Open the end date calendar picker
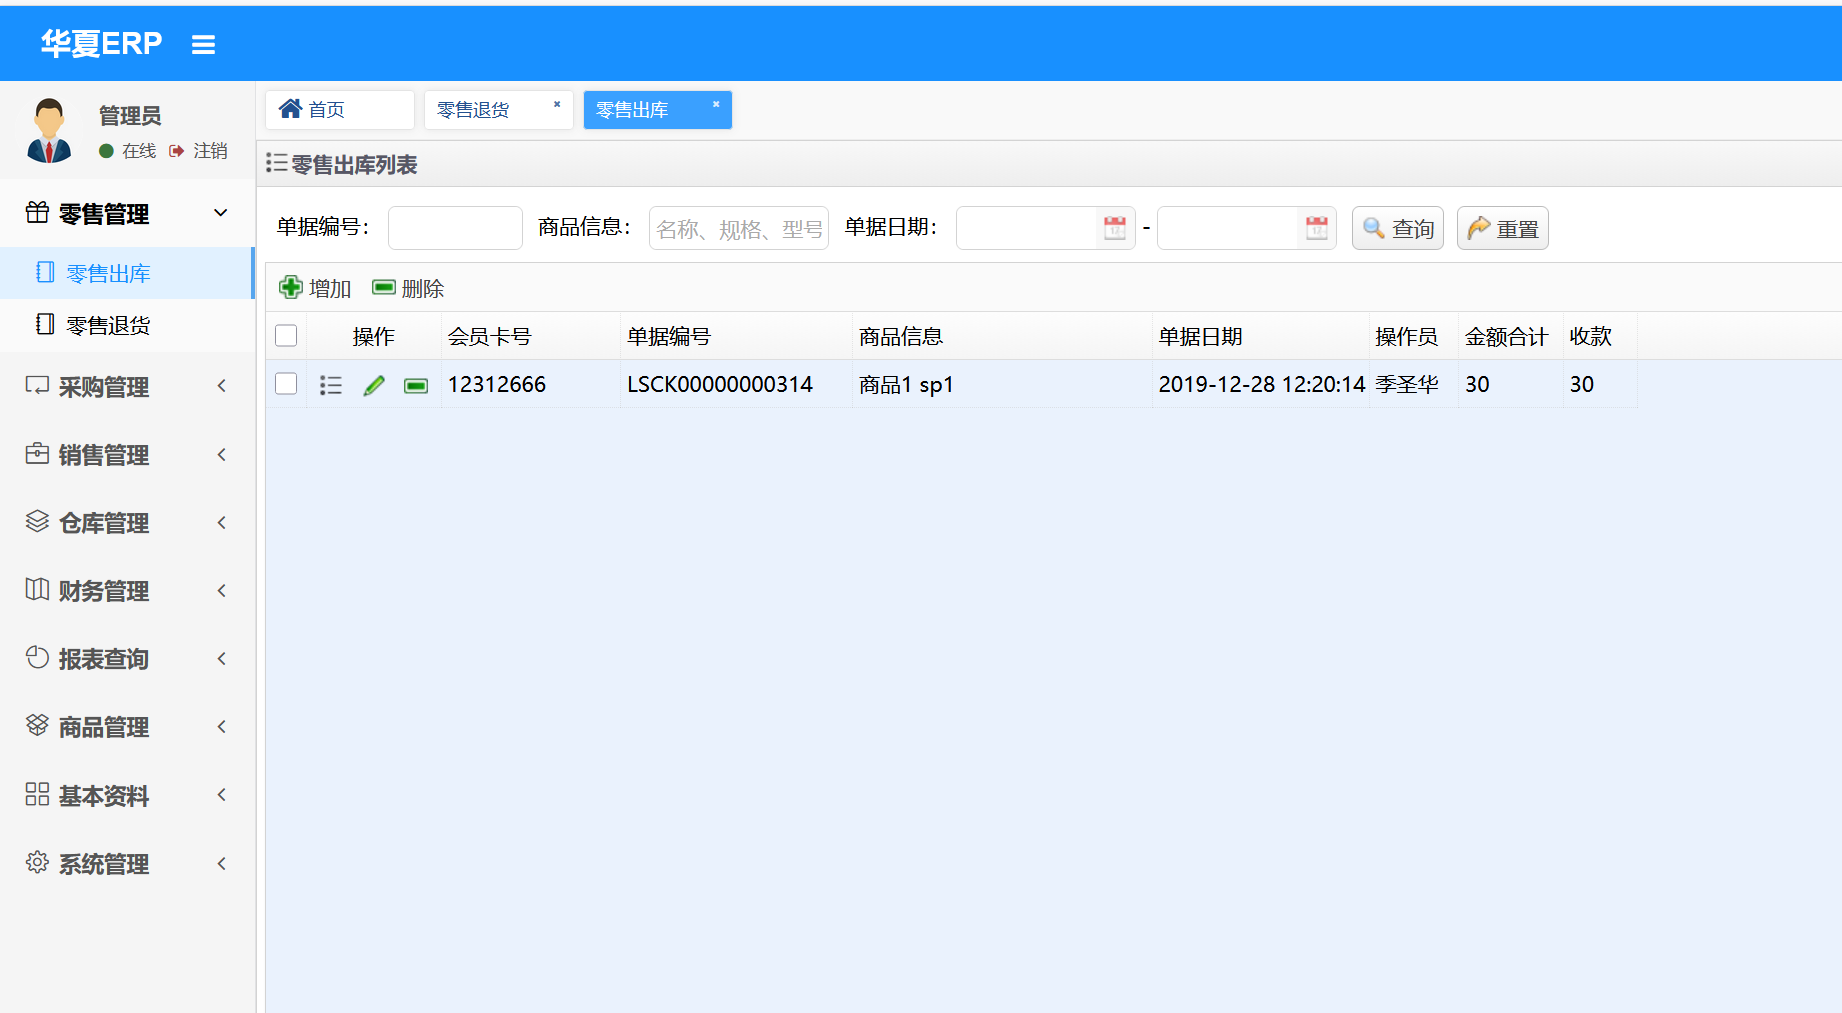 1317,228
